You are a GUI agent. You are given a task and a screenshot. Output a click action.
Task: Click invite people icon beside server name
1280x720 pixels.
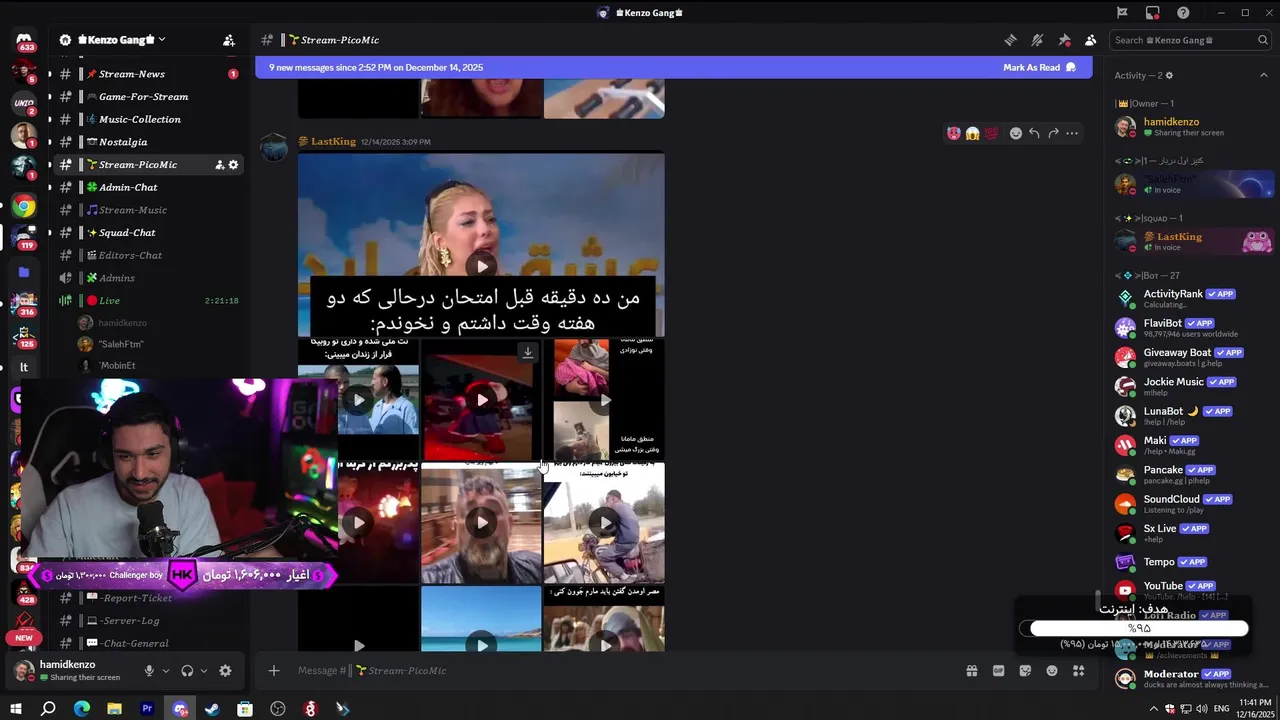point(229,40)
